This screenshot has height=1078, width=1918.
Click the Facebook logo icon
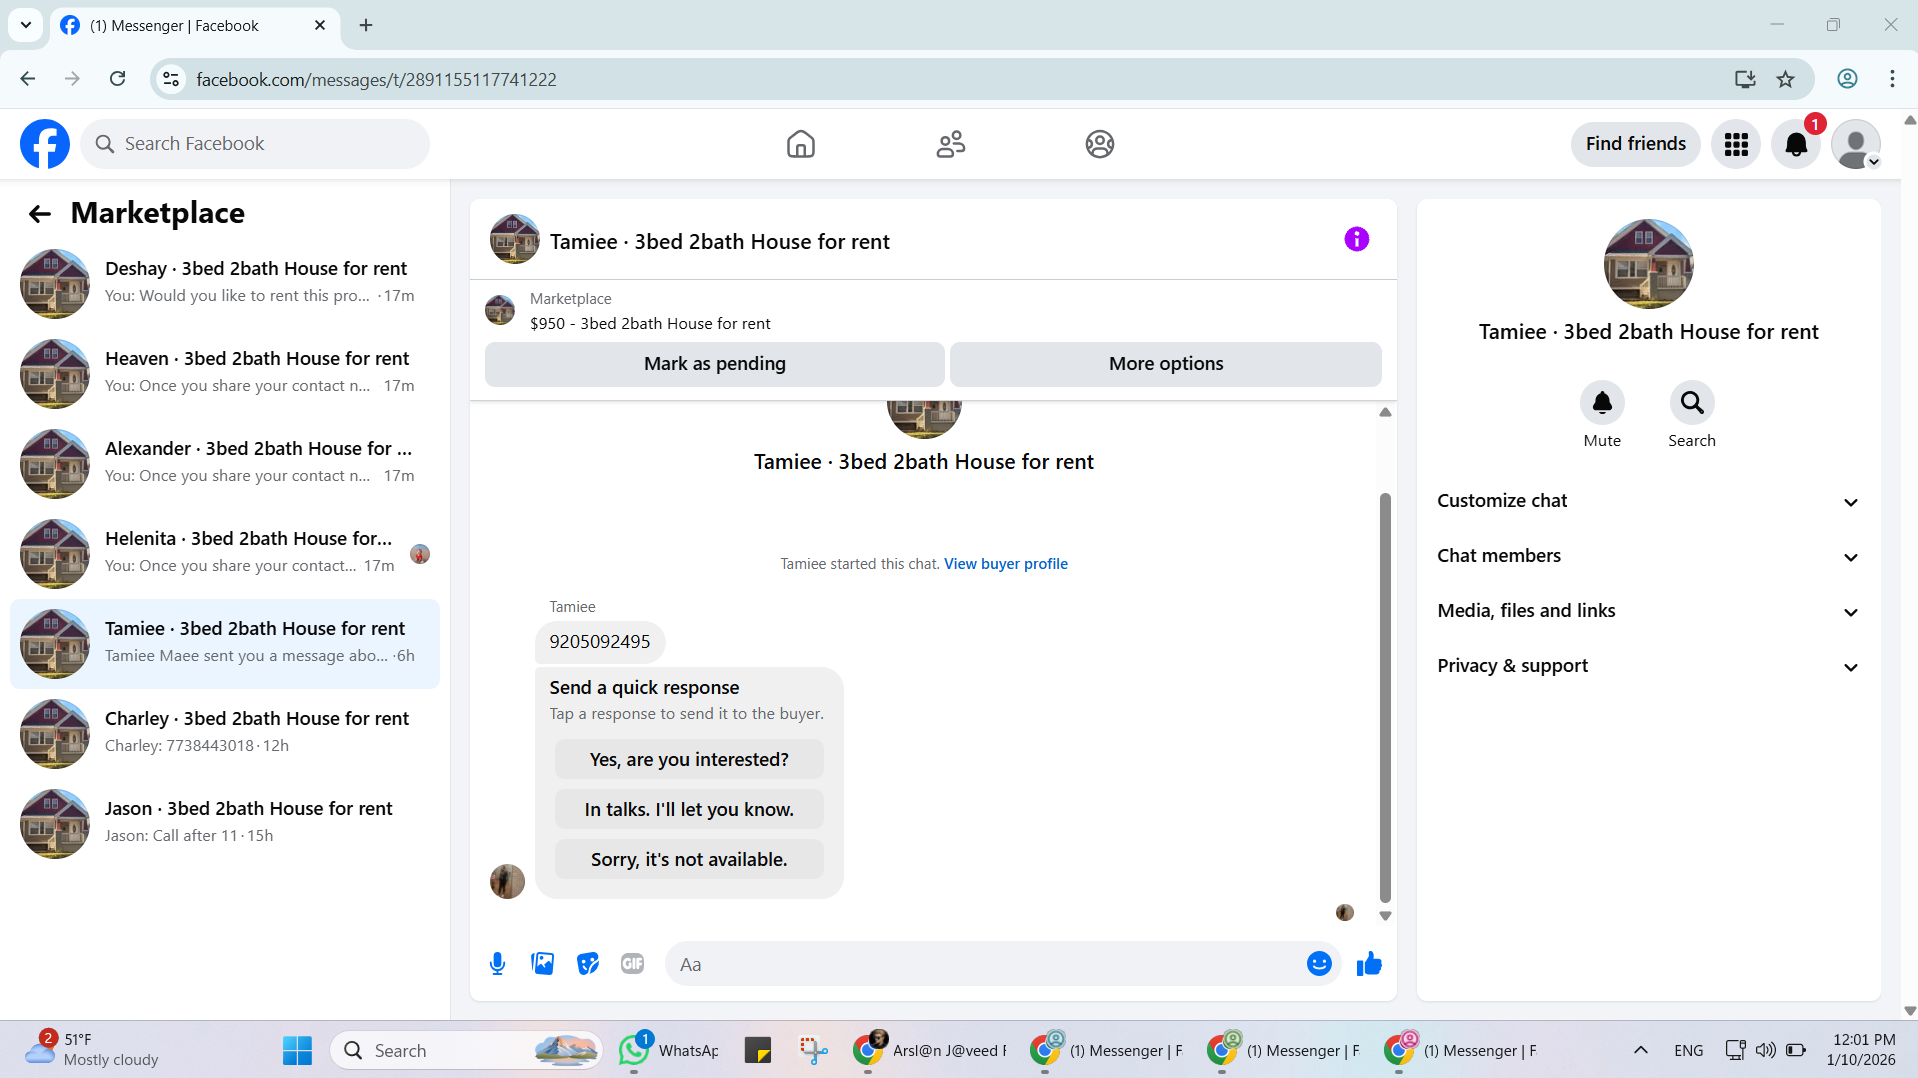point(45,144)
